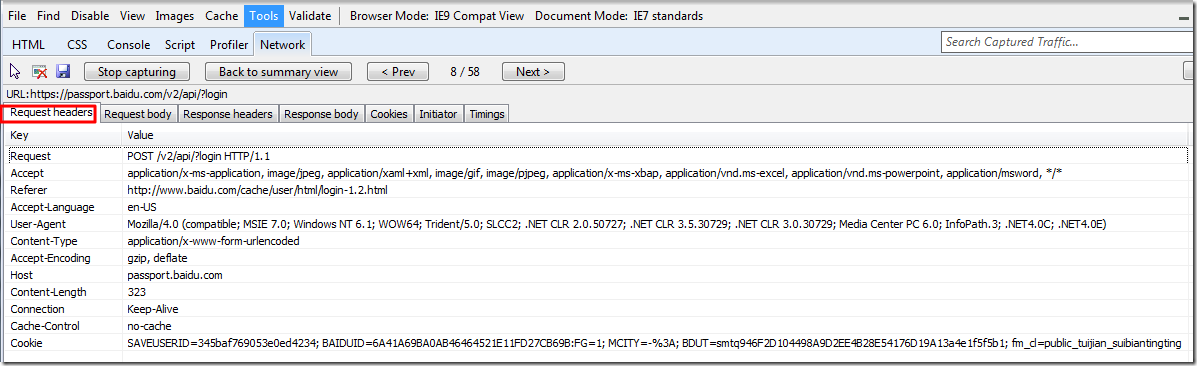Select element by click arrow icon

click(x=15, y=72)
